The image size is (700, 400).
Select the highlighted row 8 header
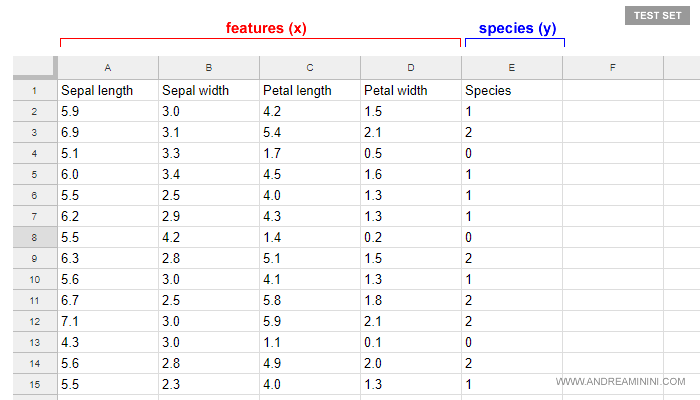tap(35, 238)
